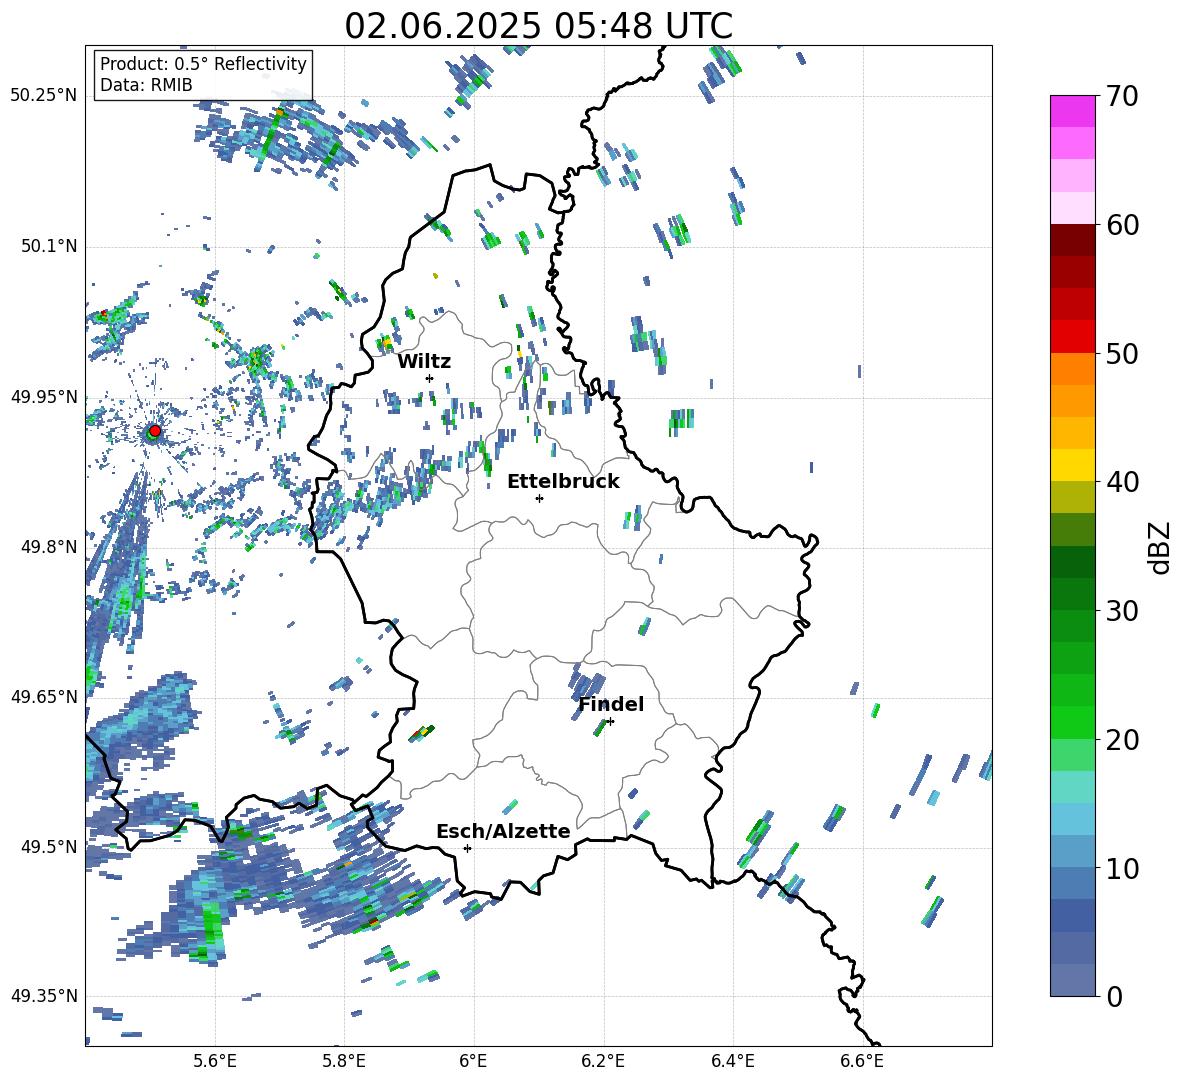Click the cross marker below Ettelbruck
This screenshot has height=1081, width=1184.
click(x=539, y=498)
